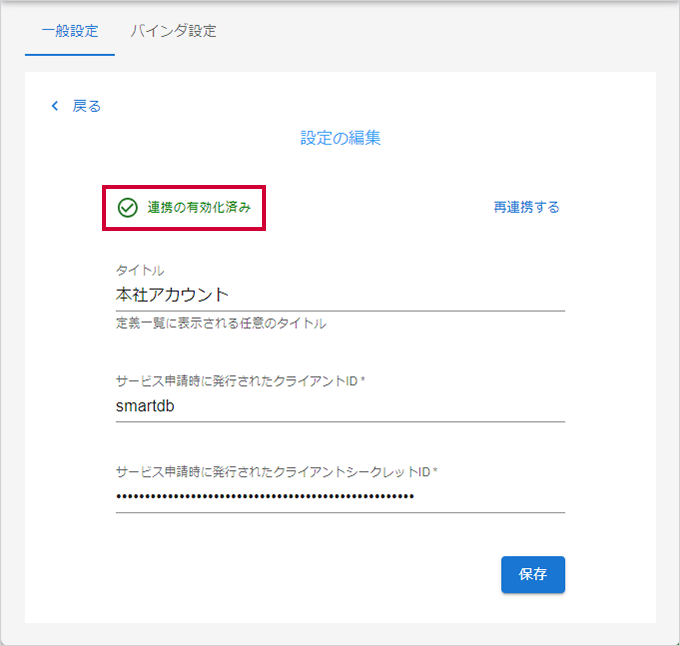Click the helper text 定義一覧に表示される任意のタイトル
Screen dimensions: 680x646
coord(221,324)
